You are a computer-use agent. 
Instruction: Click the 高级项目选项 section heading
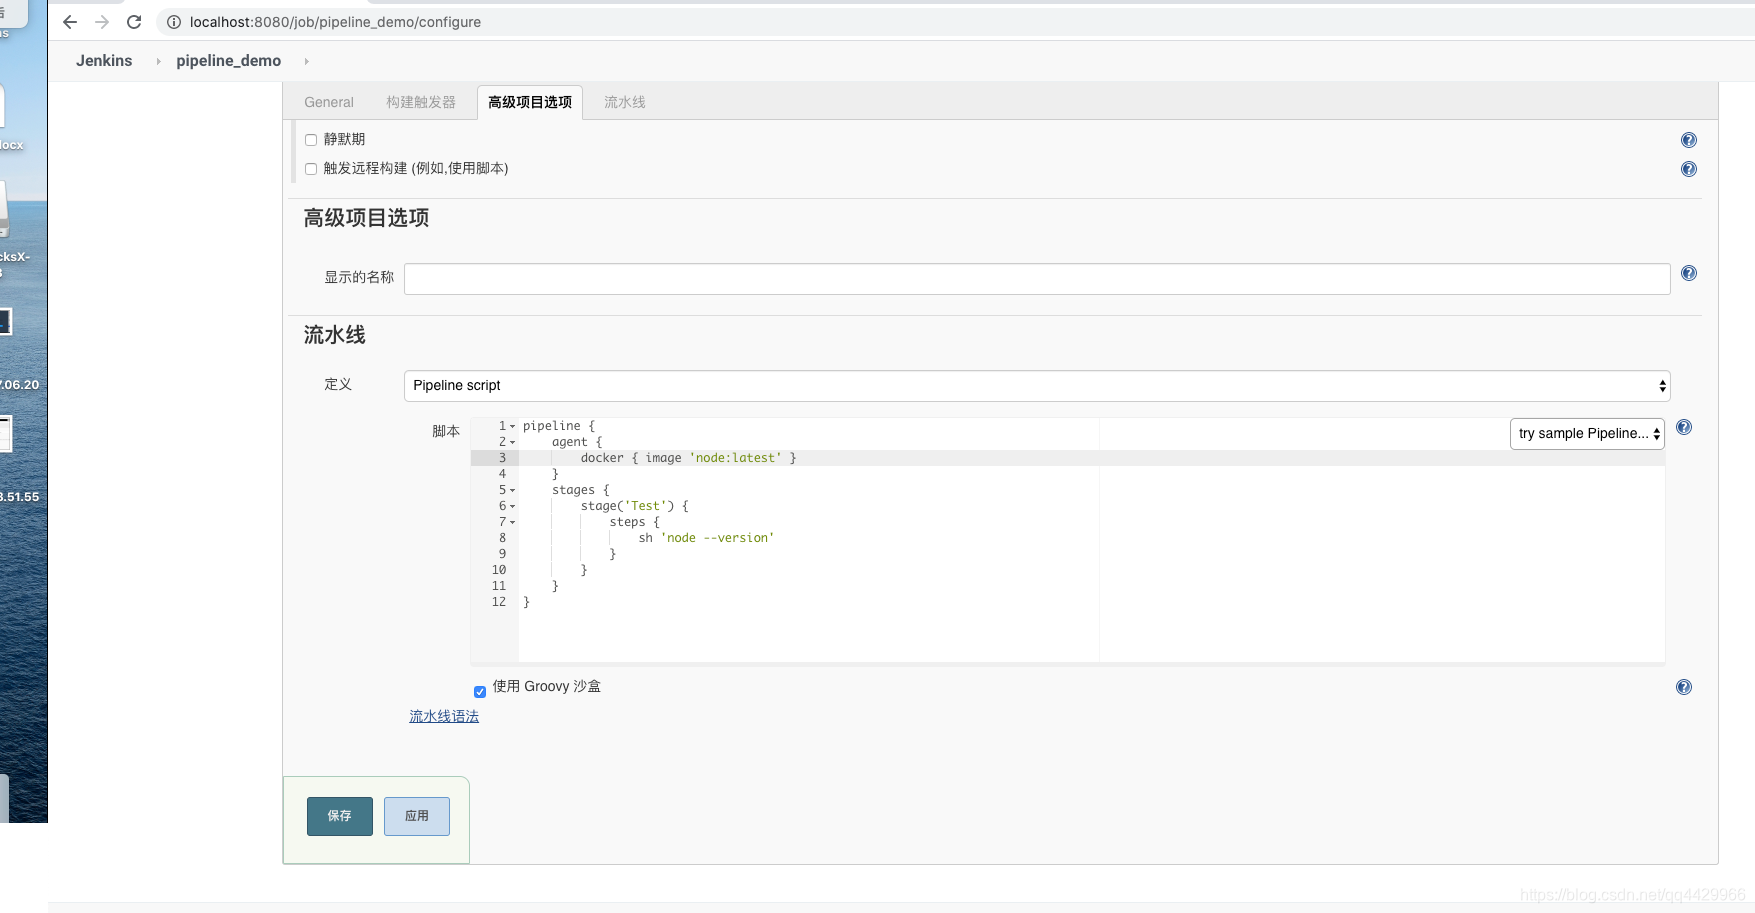click(x=367, y=218)
